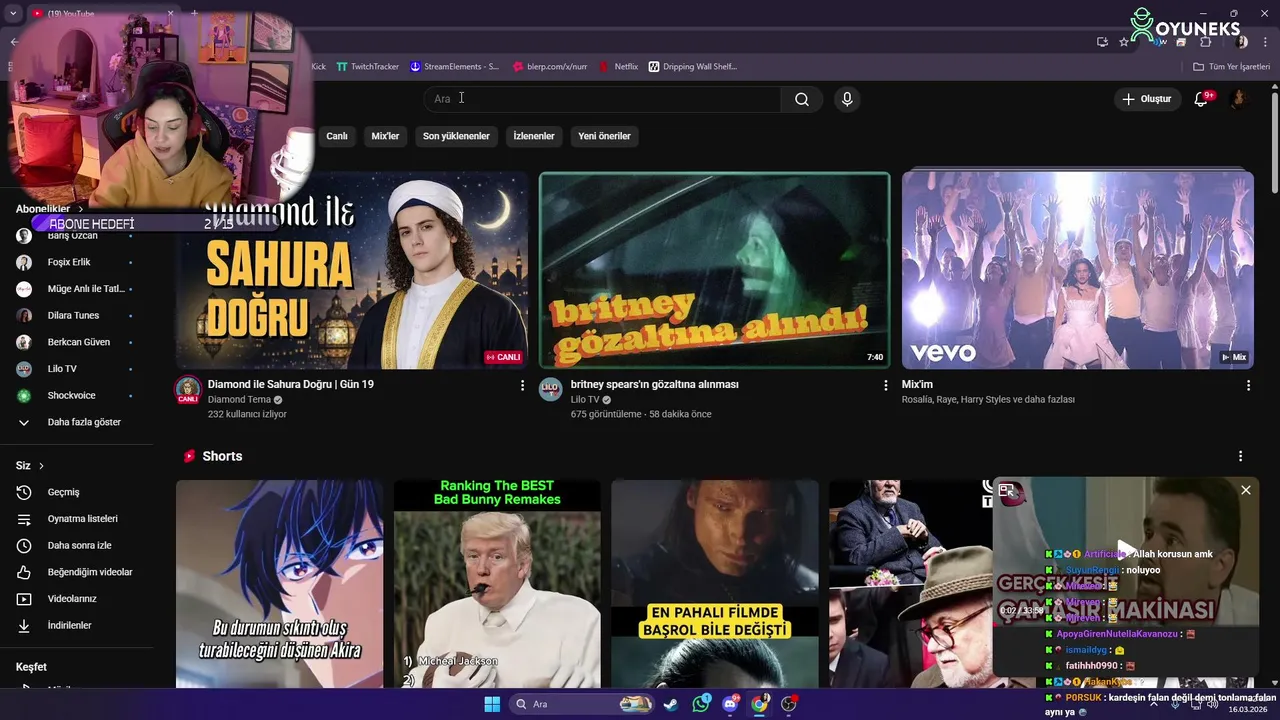Open the Akira anime Short thumbnail
This screenshot has height=720, width=1280.
(279, 584)
